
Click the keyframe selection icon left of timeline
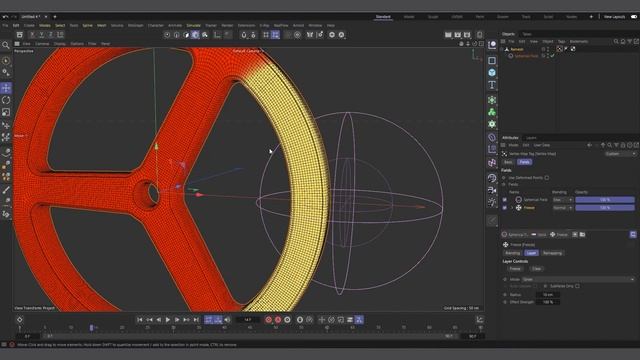[x=20, y=320]
